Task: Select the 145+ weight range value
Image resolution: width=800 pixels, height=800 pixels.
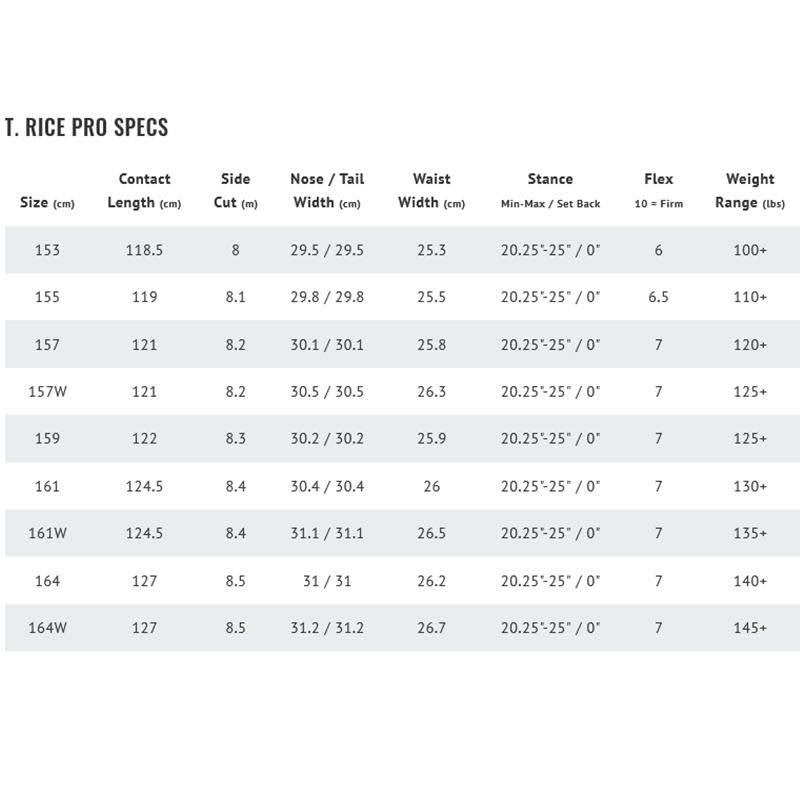Action: pos(750,628)
